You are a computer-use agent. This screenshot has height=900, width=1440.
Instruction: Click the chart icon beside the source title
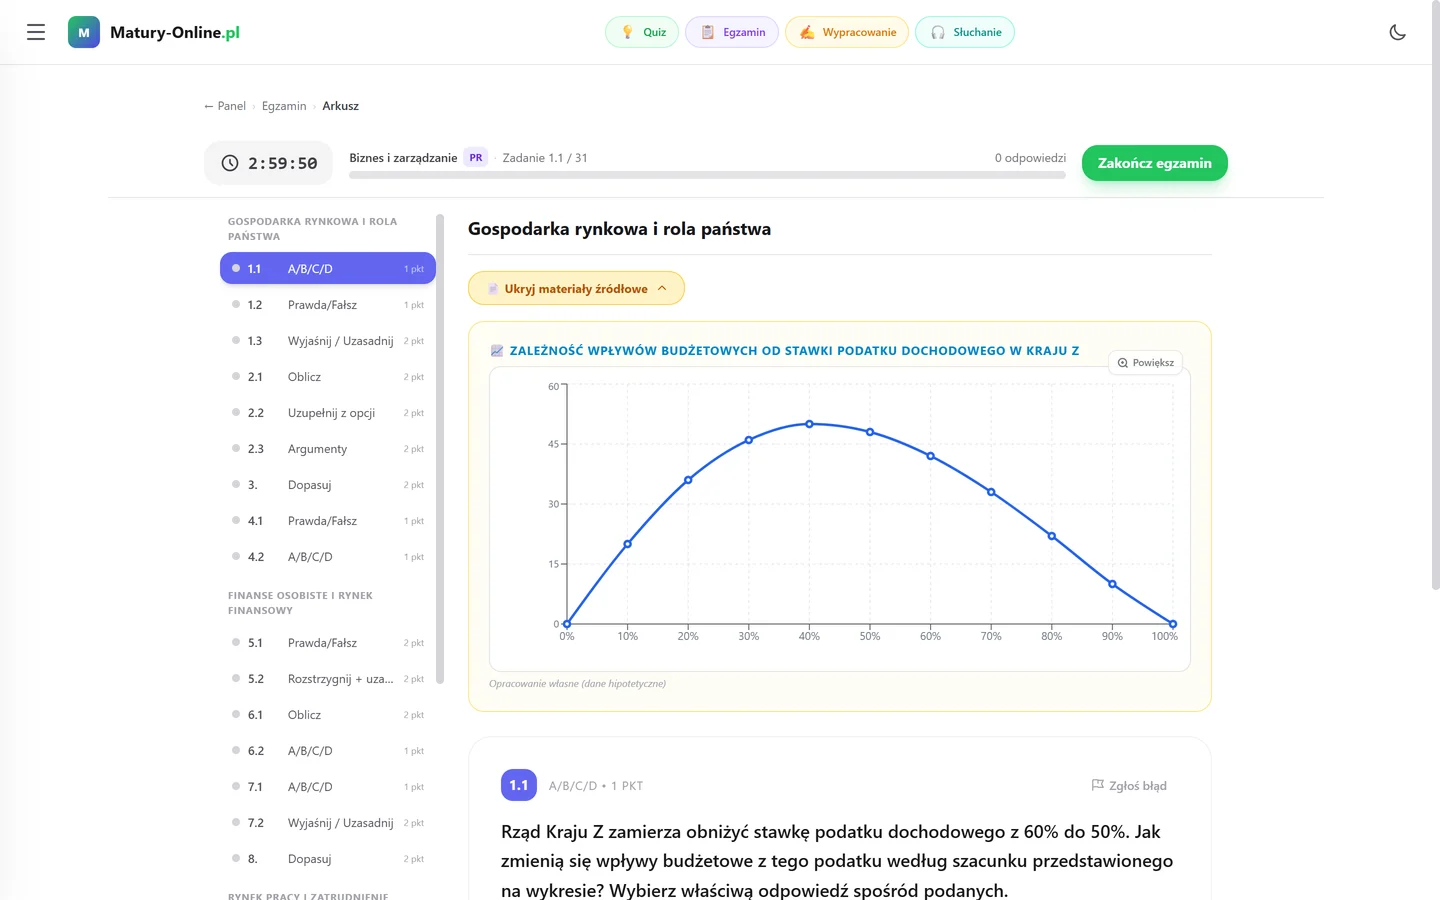point(497,351)
